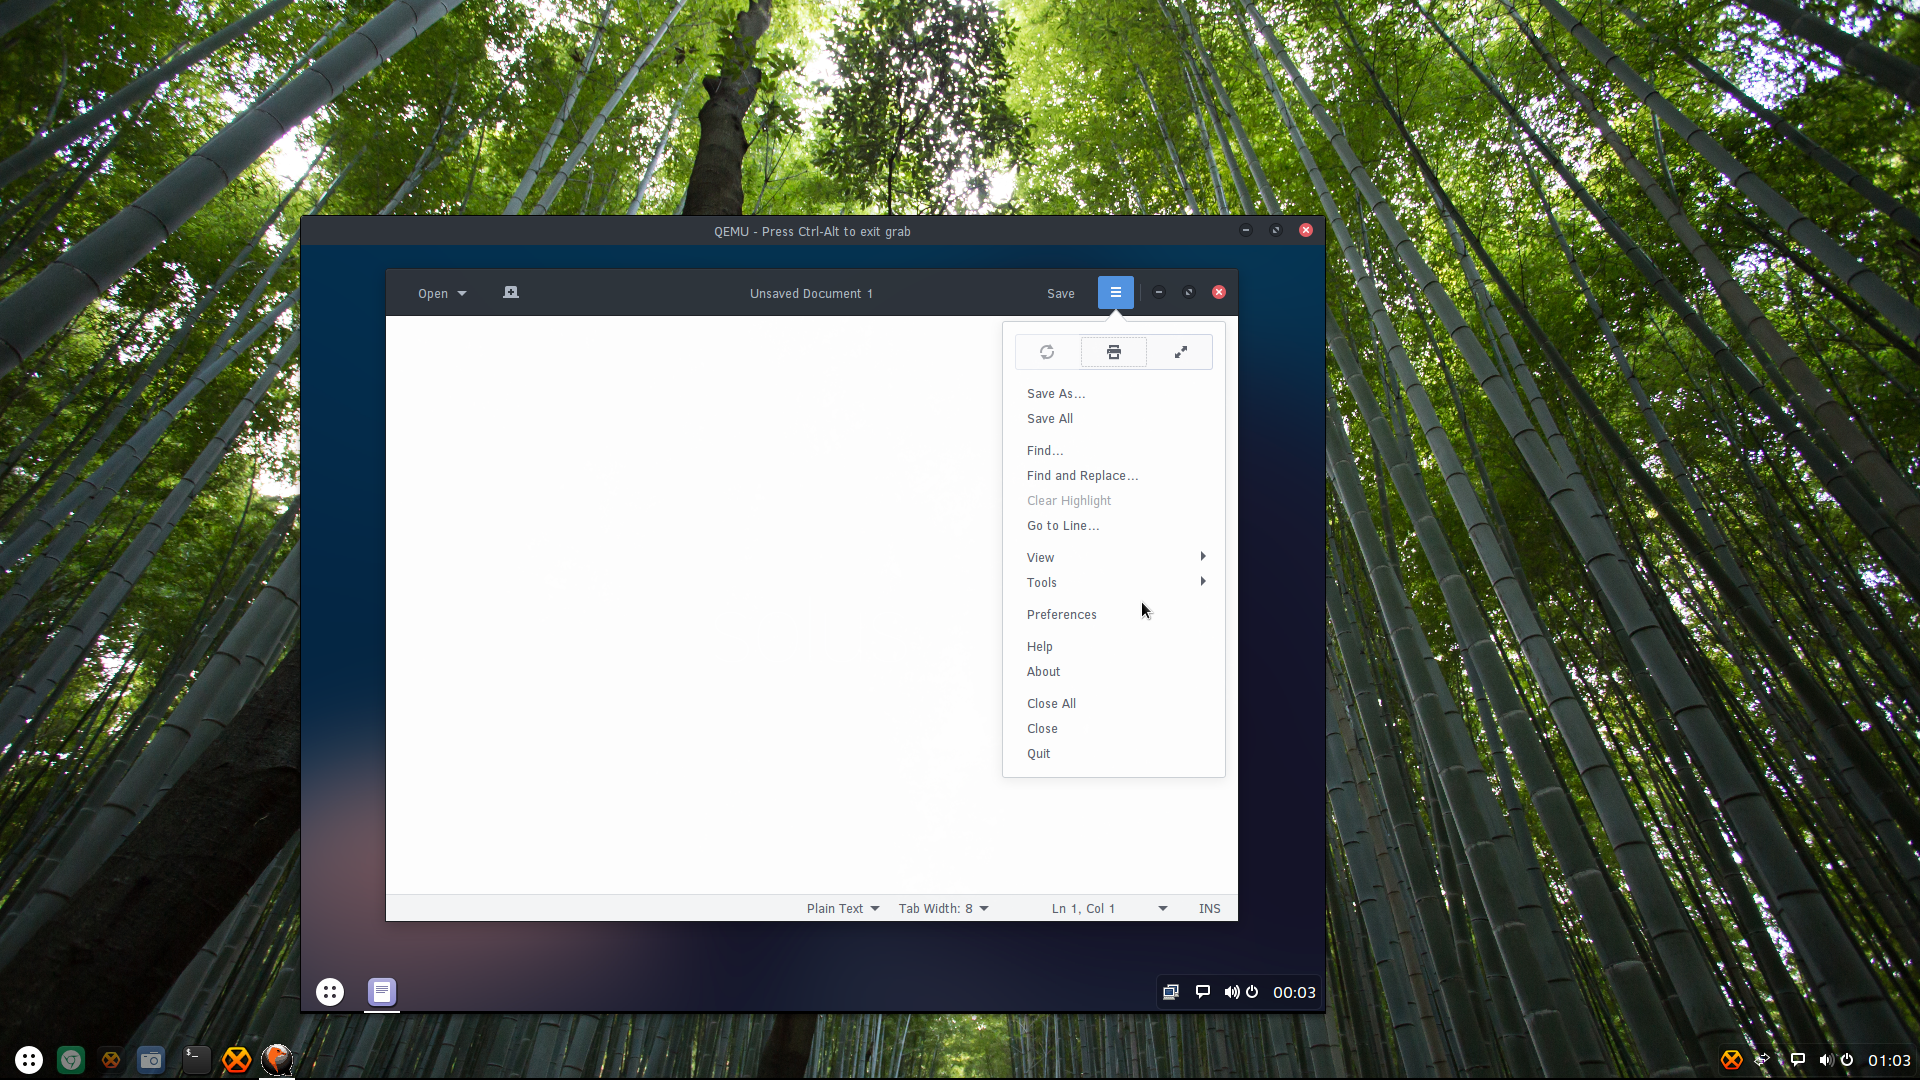The image size is (1920, 1080).
Task: Click the INS status bar indicator
Action: click(x=1210, y=909)
